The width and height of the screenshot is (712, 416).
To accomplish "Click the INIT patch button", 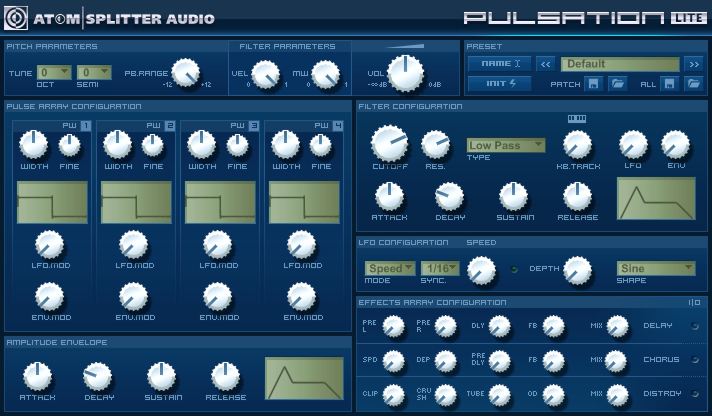I will coord(499,84).
